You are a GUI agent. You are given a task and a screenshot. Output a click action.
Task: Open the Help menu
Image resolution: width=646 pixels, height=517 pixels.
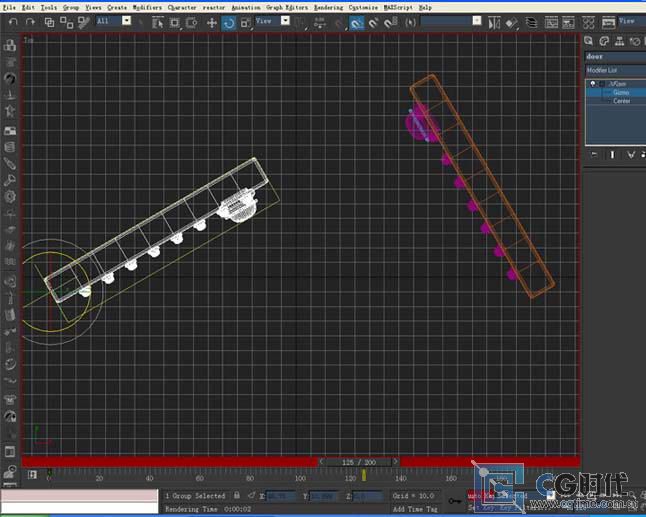click(x=425, y=7)
